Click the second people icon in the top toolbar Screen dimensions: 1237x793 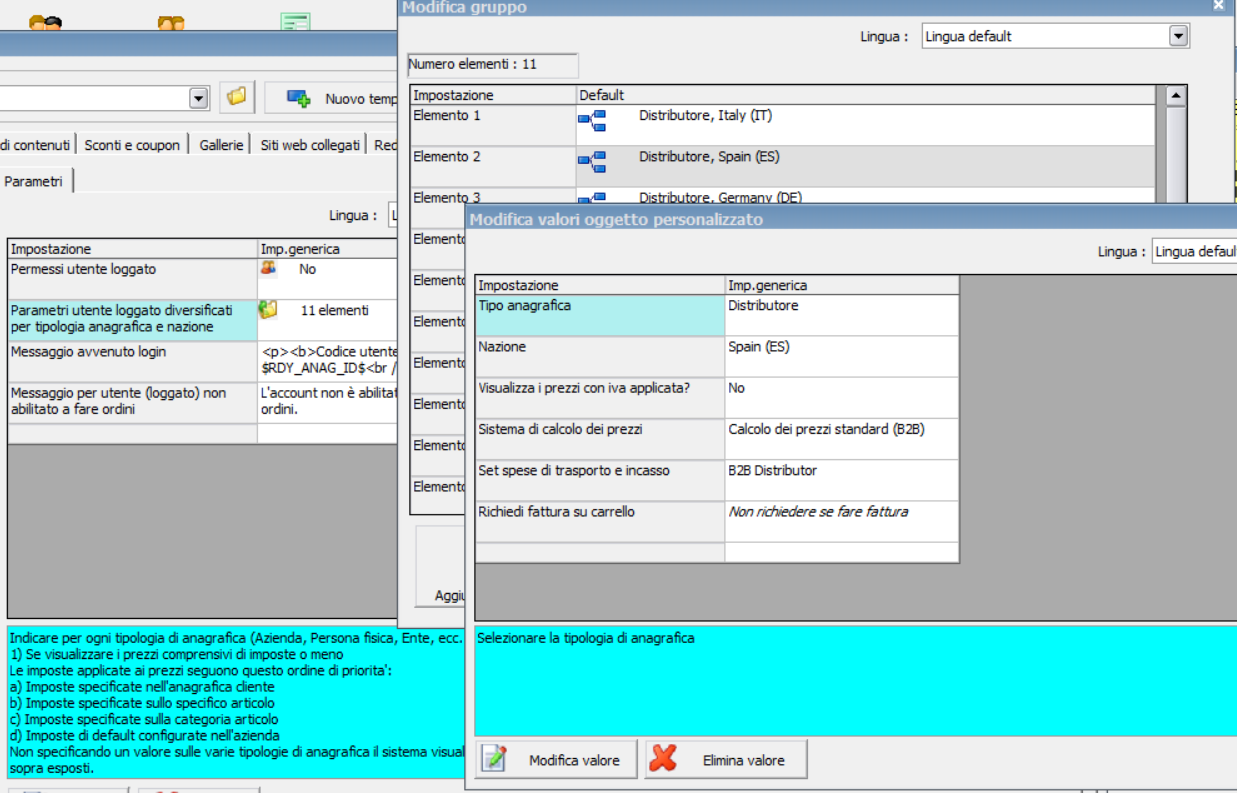(x=171, y=23)
